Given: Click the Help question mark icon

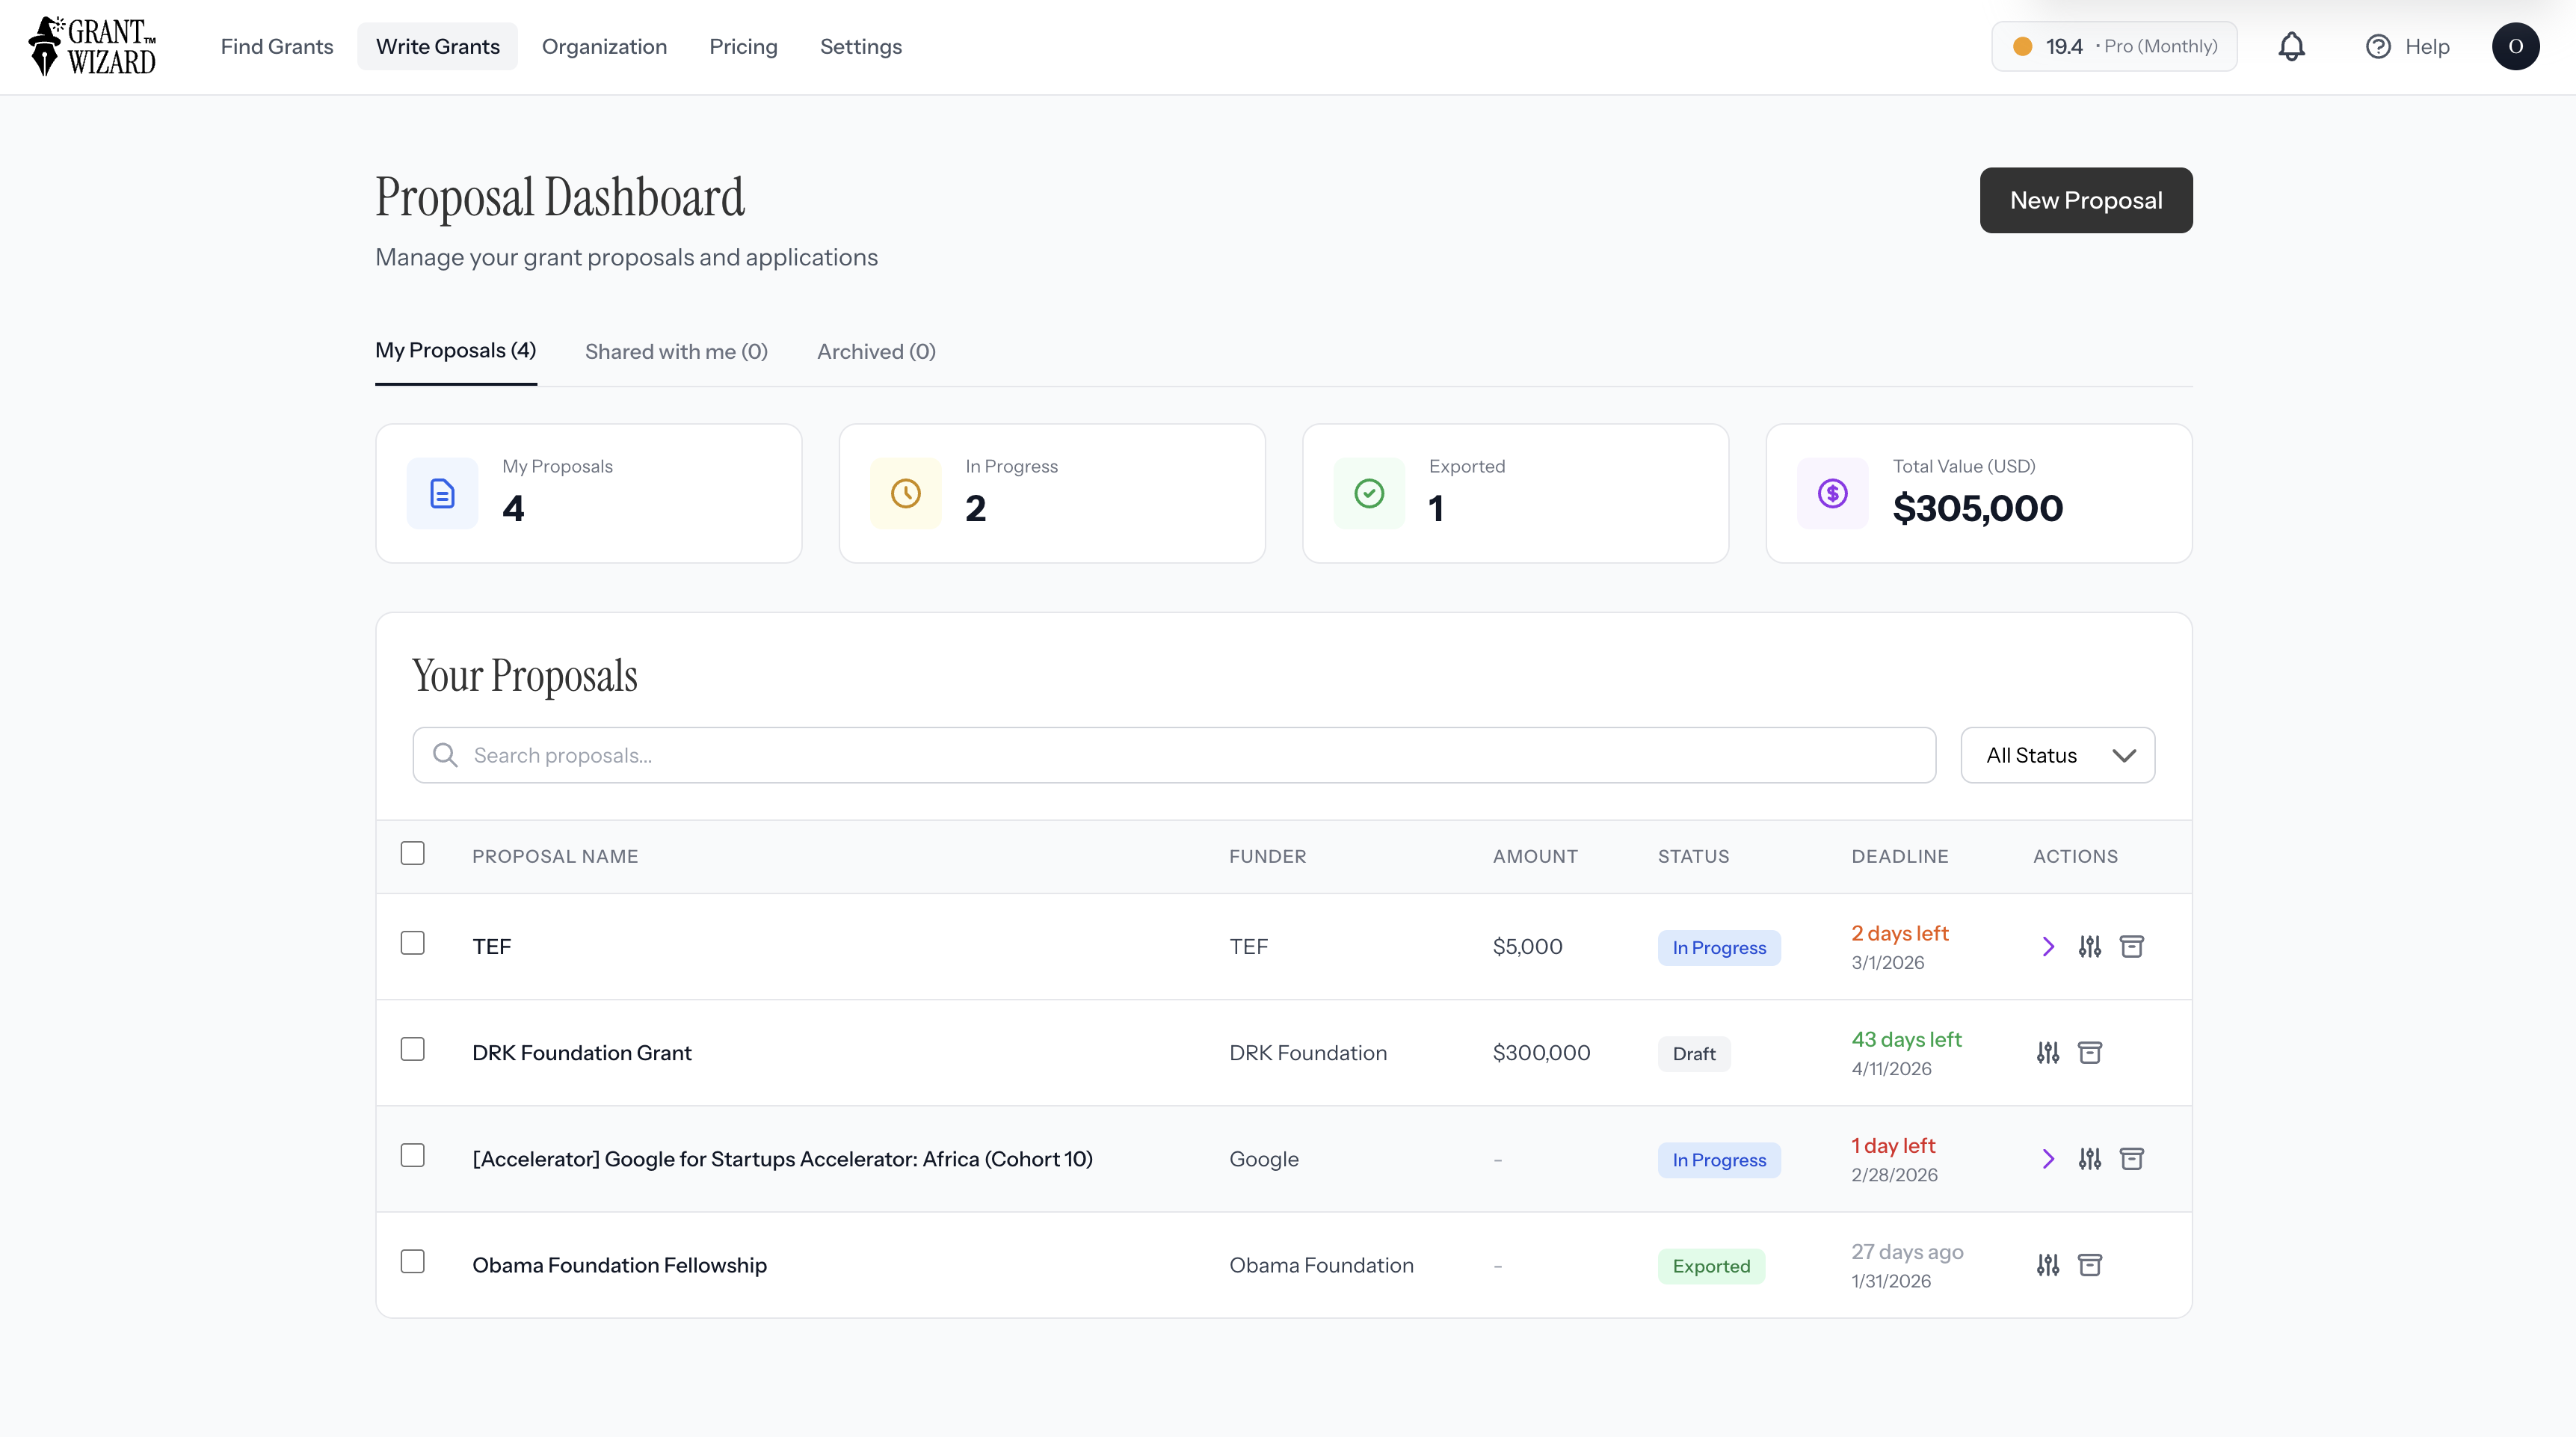Looking at the screenshot, I should point(2378,46).
